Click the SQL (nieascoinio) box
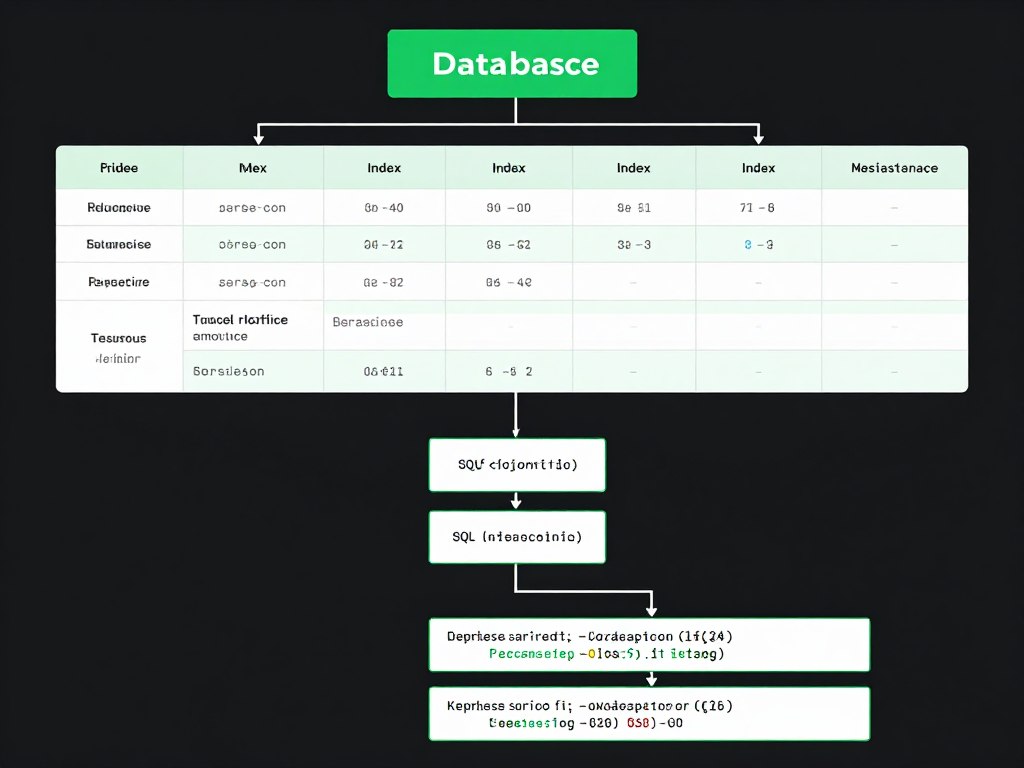The image size is (1024, 768). point(517,537)
